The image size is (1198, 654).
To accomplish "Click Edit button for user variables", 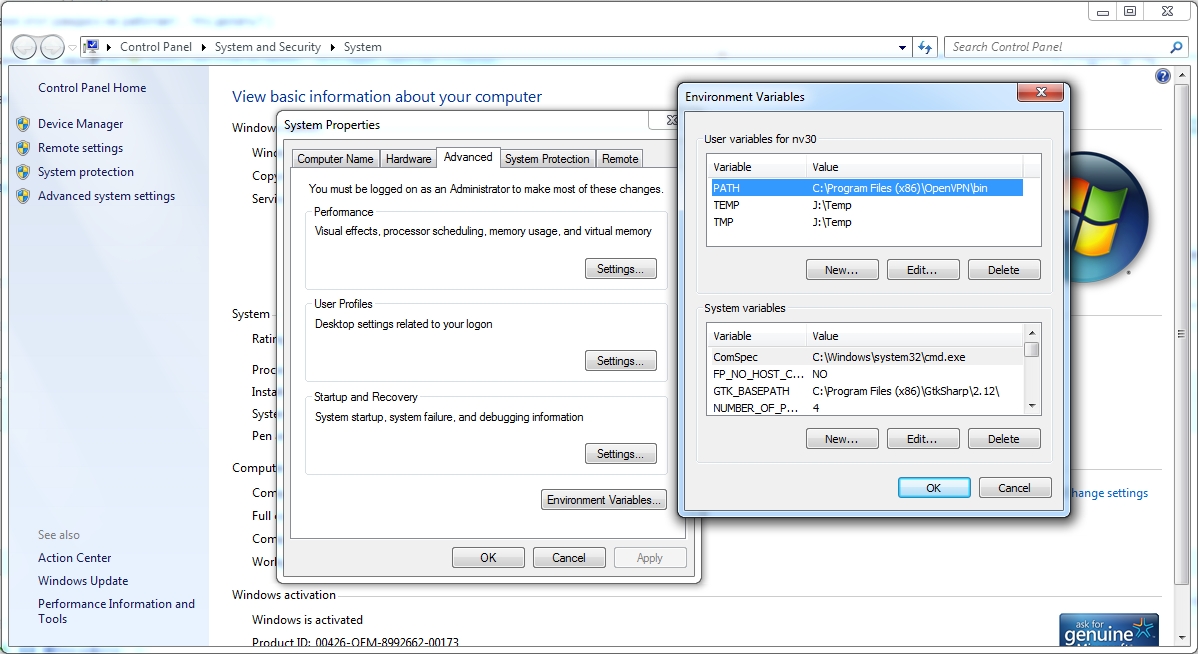I will pos(921,270).
